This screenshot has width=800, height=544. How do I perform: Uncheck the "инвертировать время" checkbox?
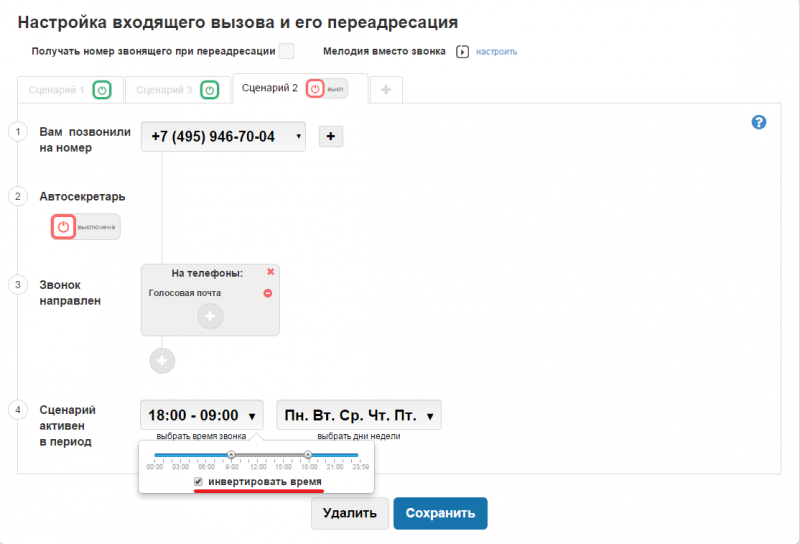pos(199,482)
